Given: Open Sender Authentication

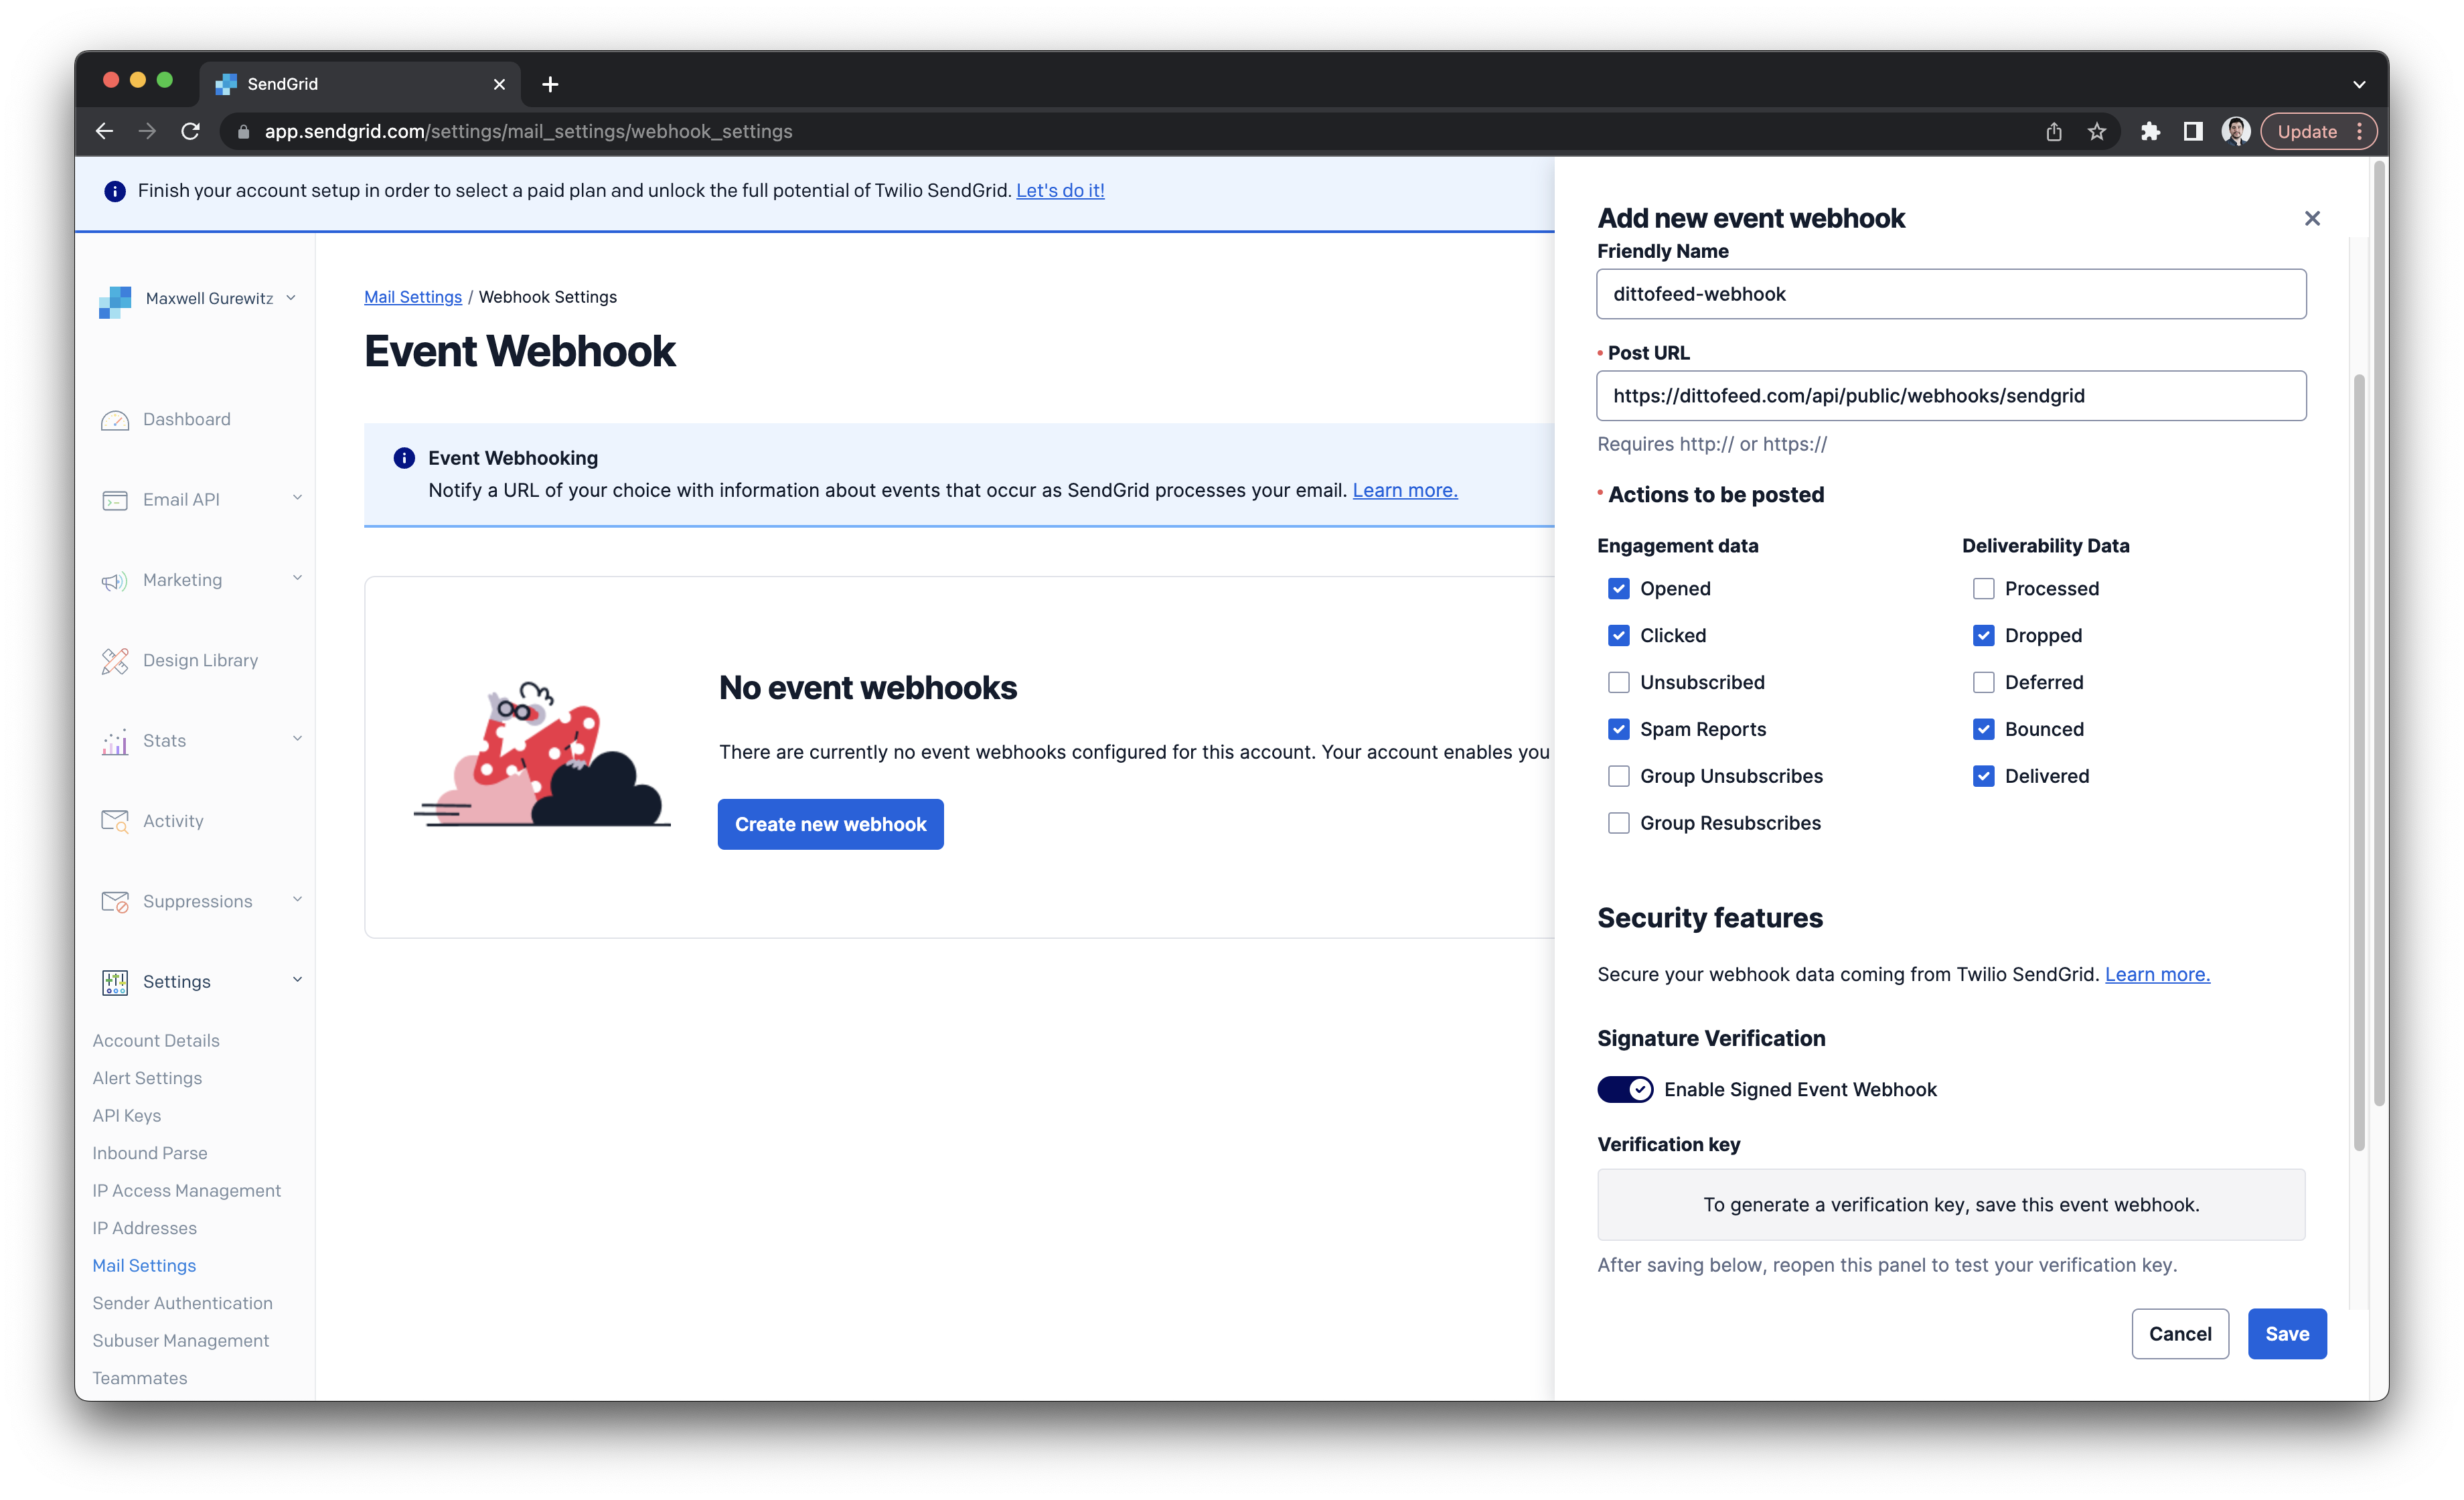Looking at the screenshot, I should (x=183, y=1304).
